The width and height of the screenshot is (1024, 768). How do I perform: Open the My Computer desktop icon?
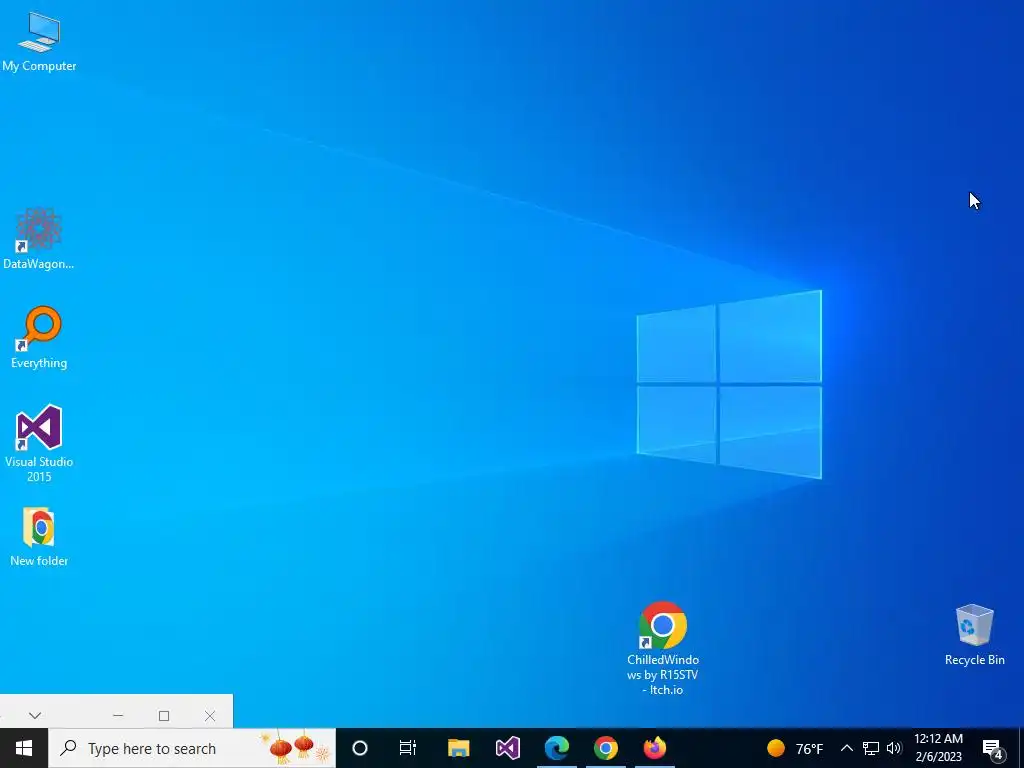(39, 41)
